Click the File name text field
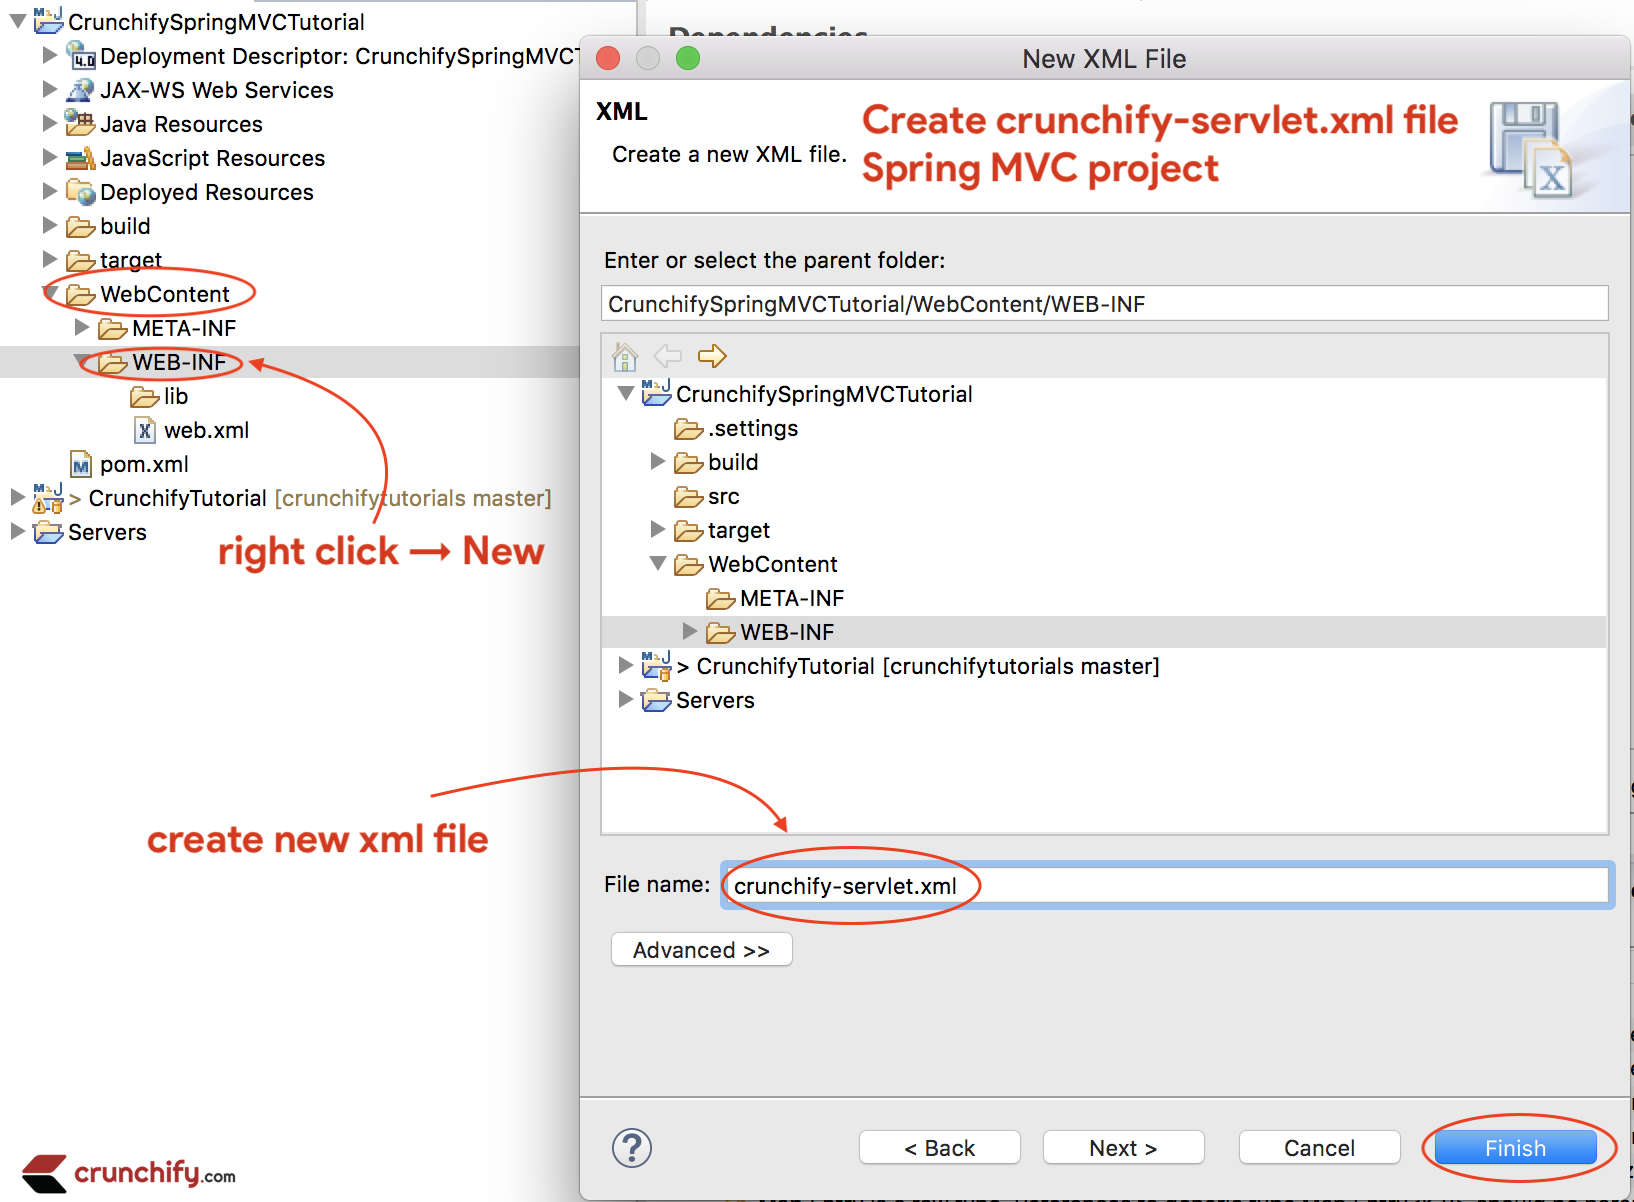This screenshot has height=1202, width=1634. (x=1165, y=886)
